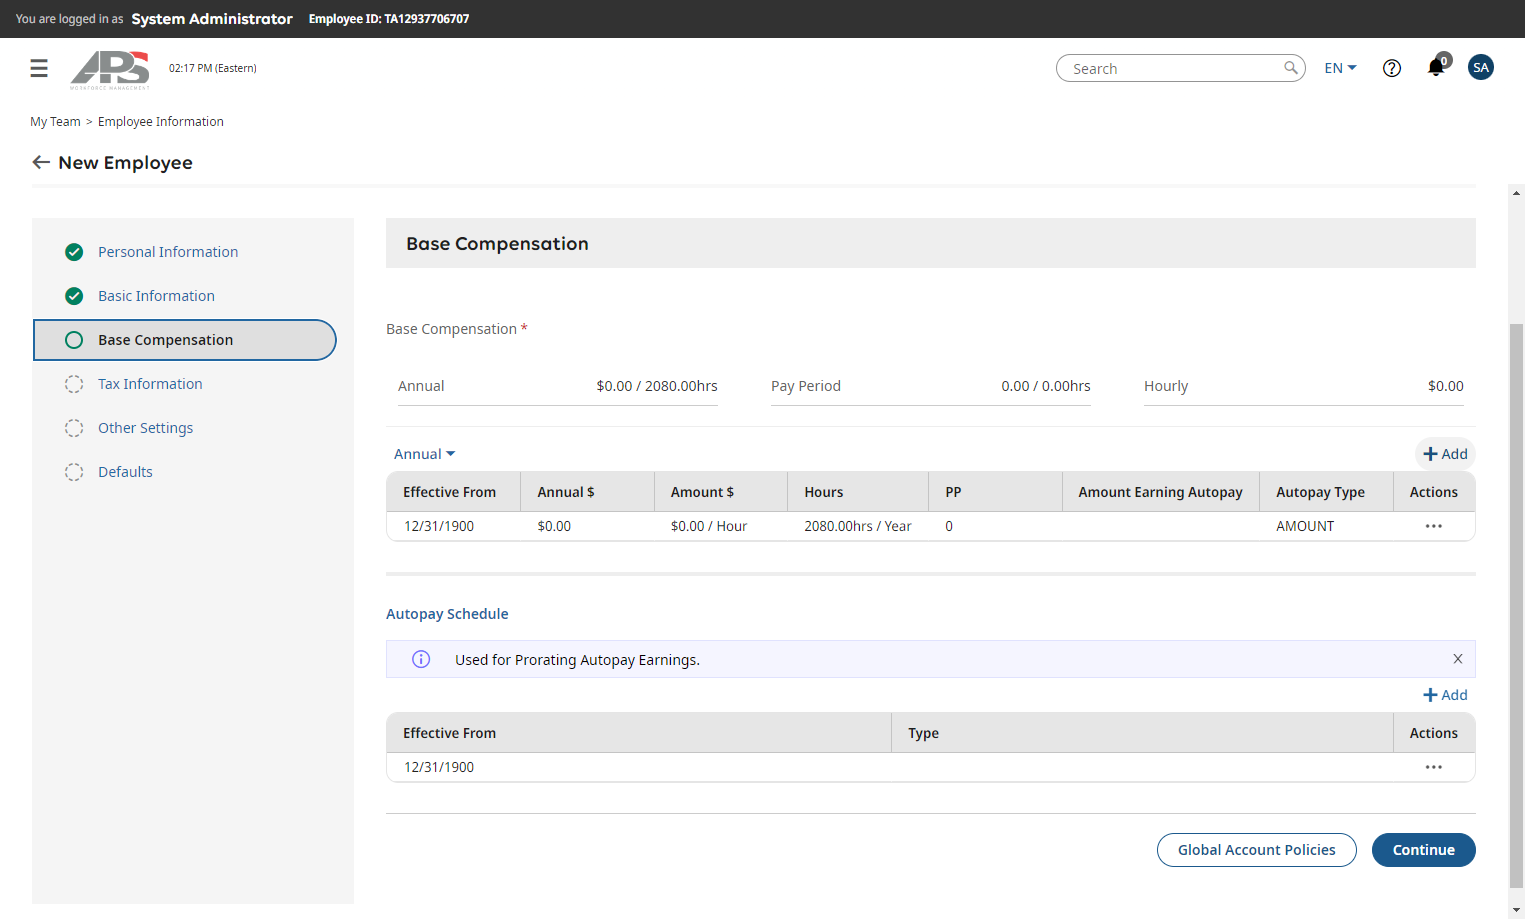Add a base compensation entry
The image size is (1525, 919).
click(1445, 454)
